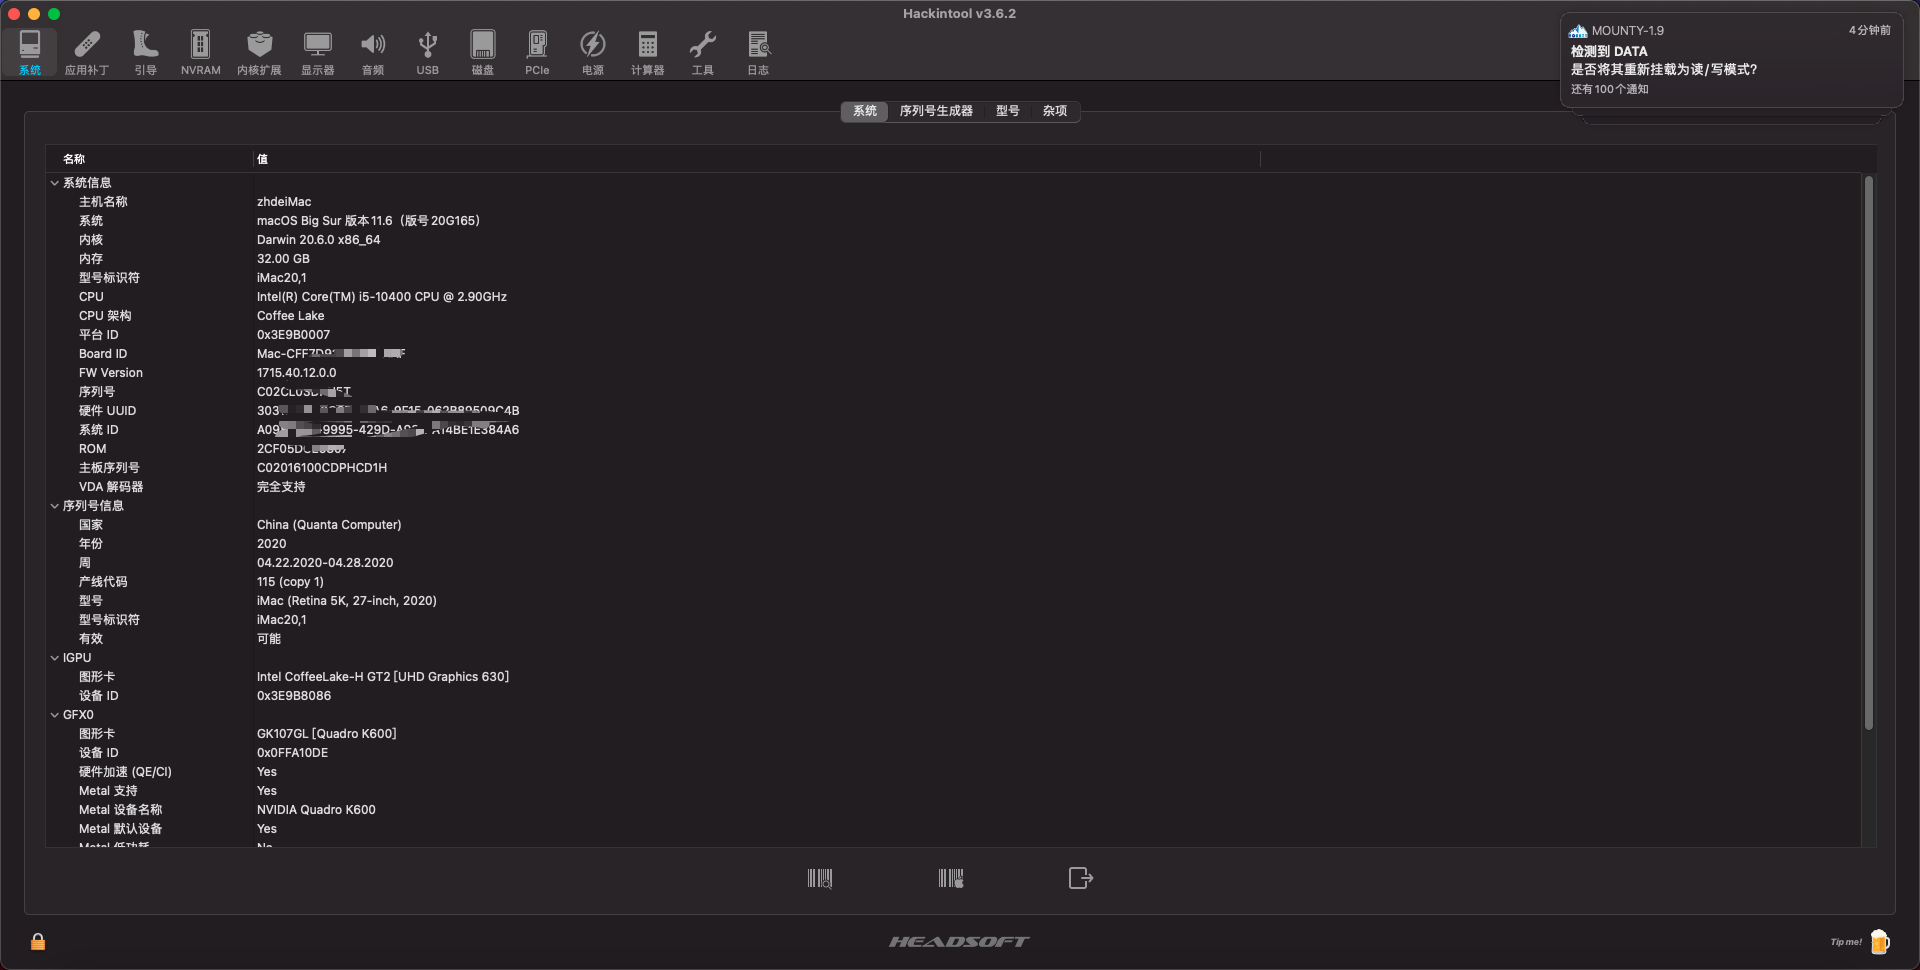Select the VDA 解码器 row
1920x970 pixels.
click(953, 487)
